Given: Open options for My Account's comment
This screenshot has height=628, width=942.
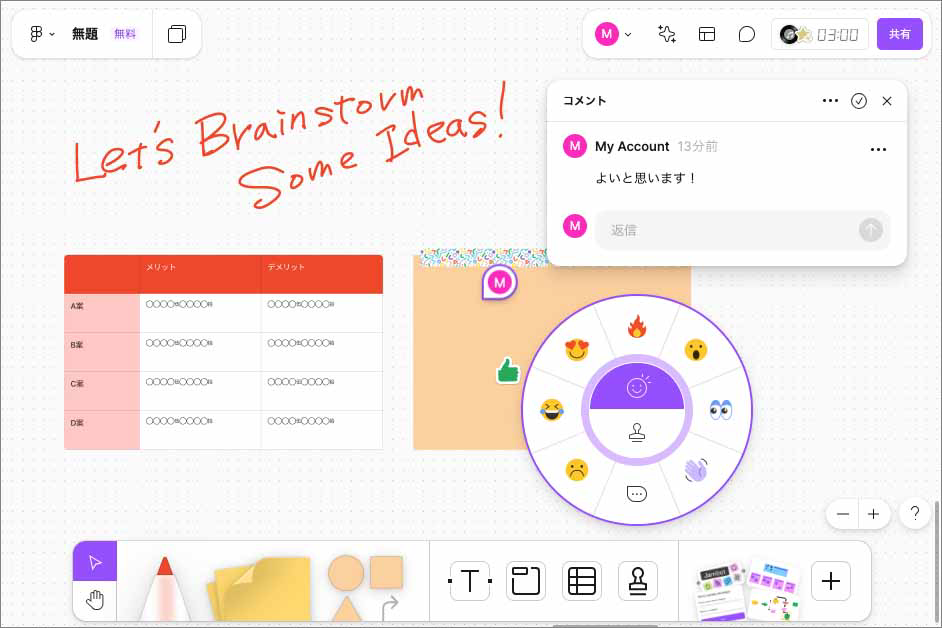Looking at the screenshot, I should 879,149.
